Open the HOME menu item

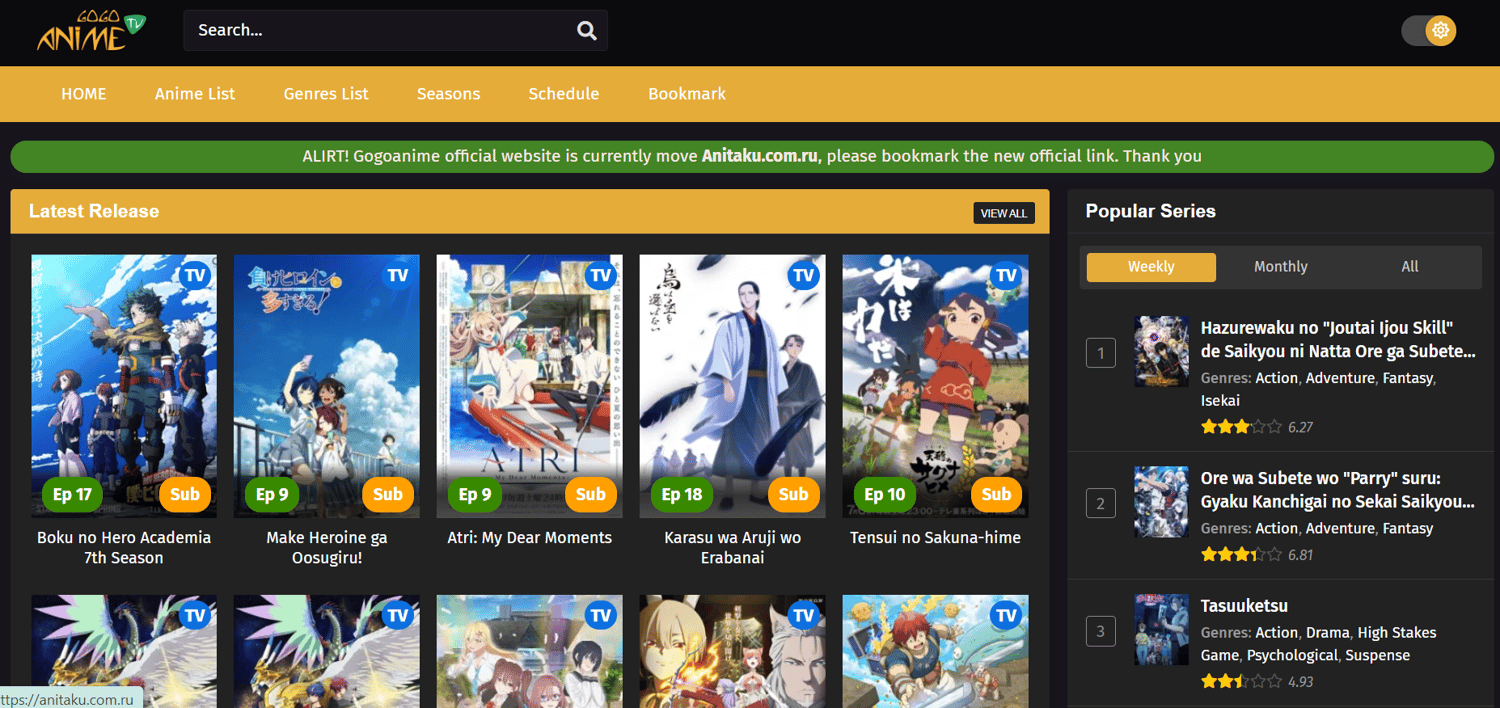point(84,94)
